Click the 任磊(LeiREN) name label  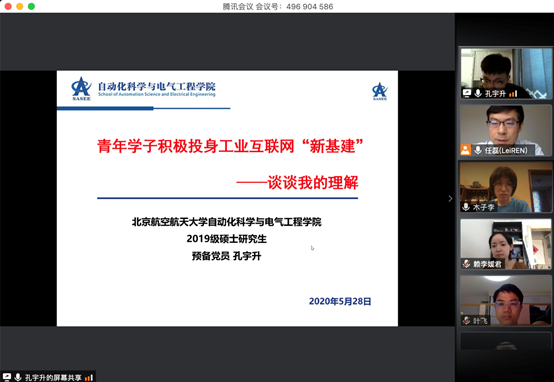point(506,150)
